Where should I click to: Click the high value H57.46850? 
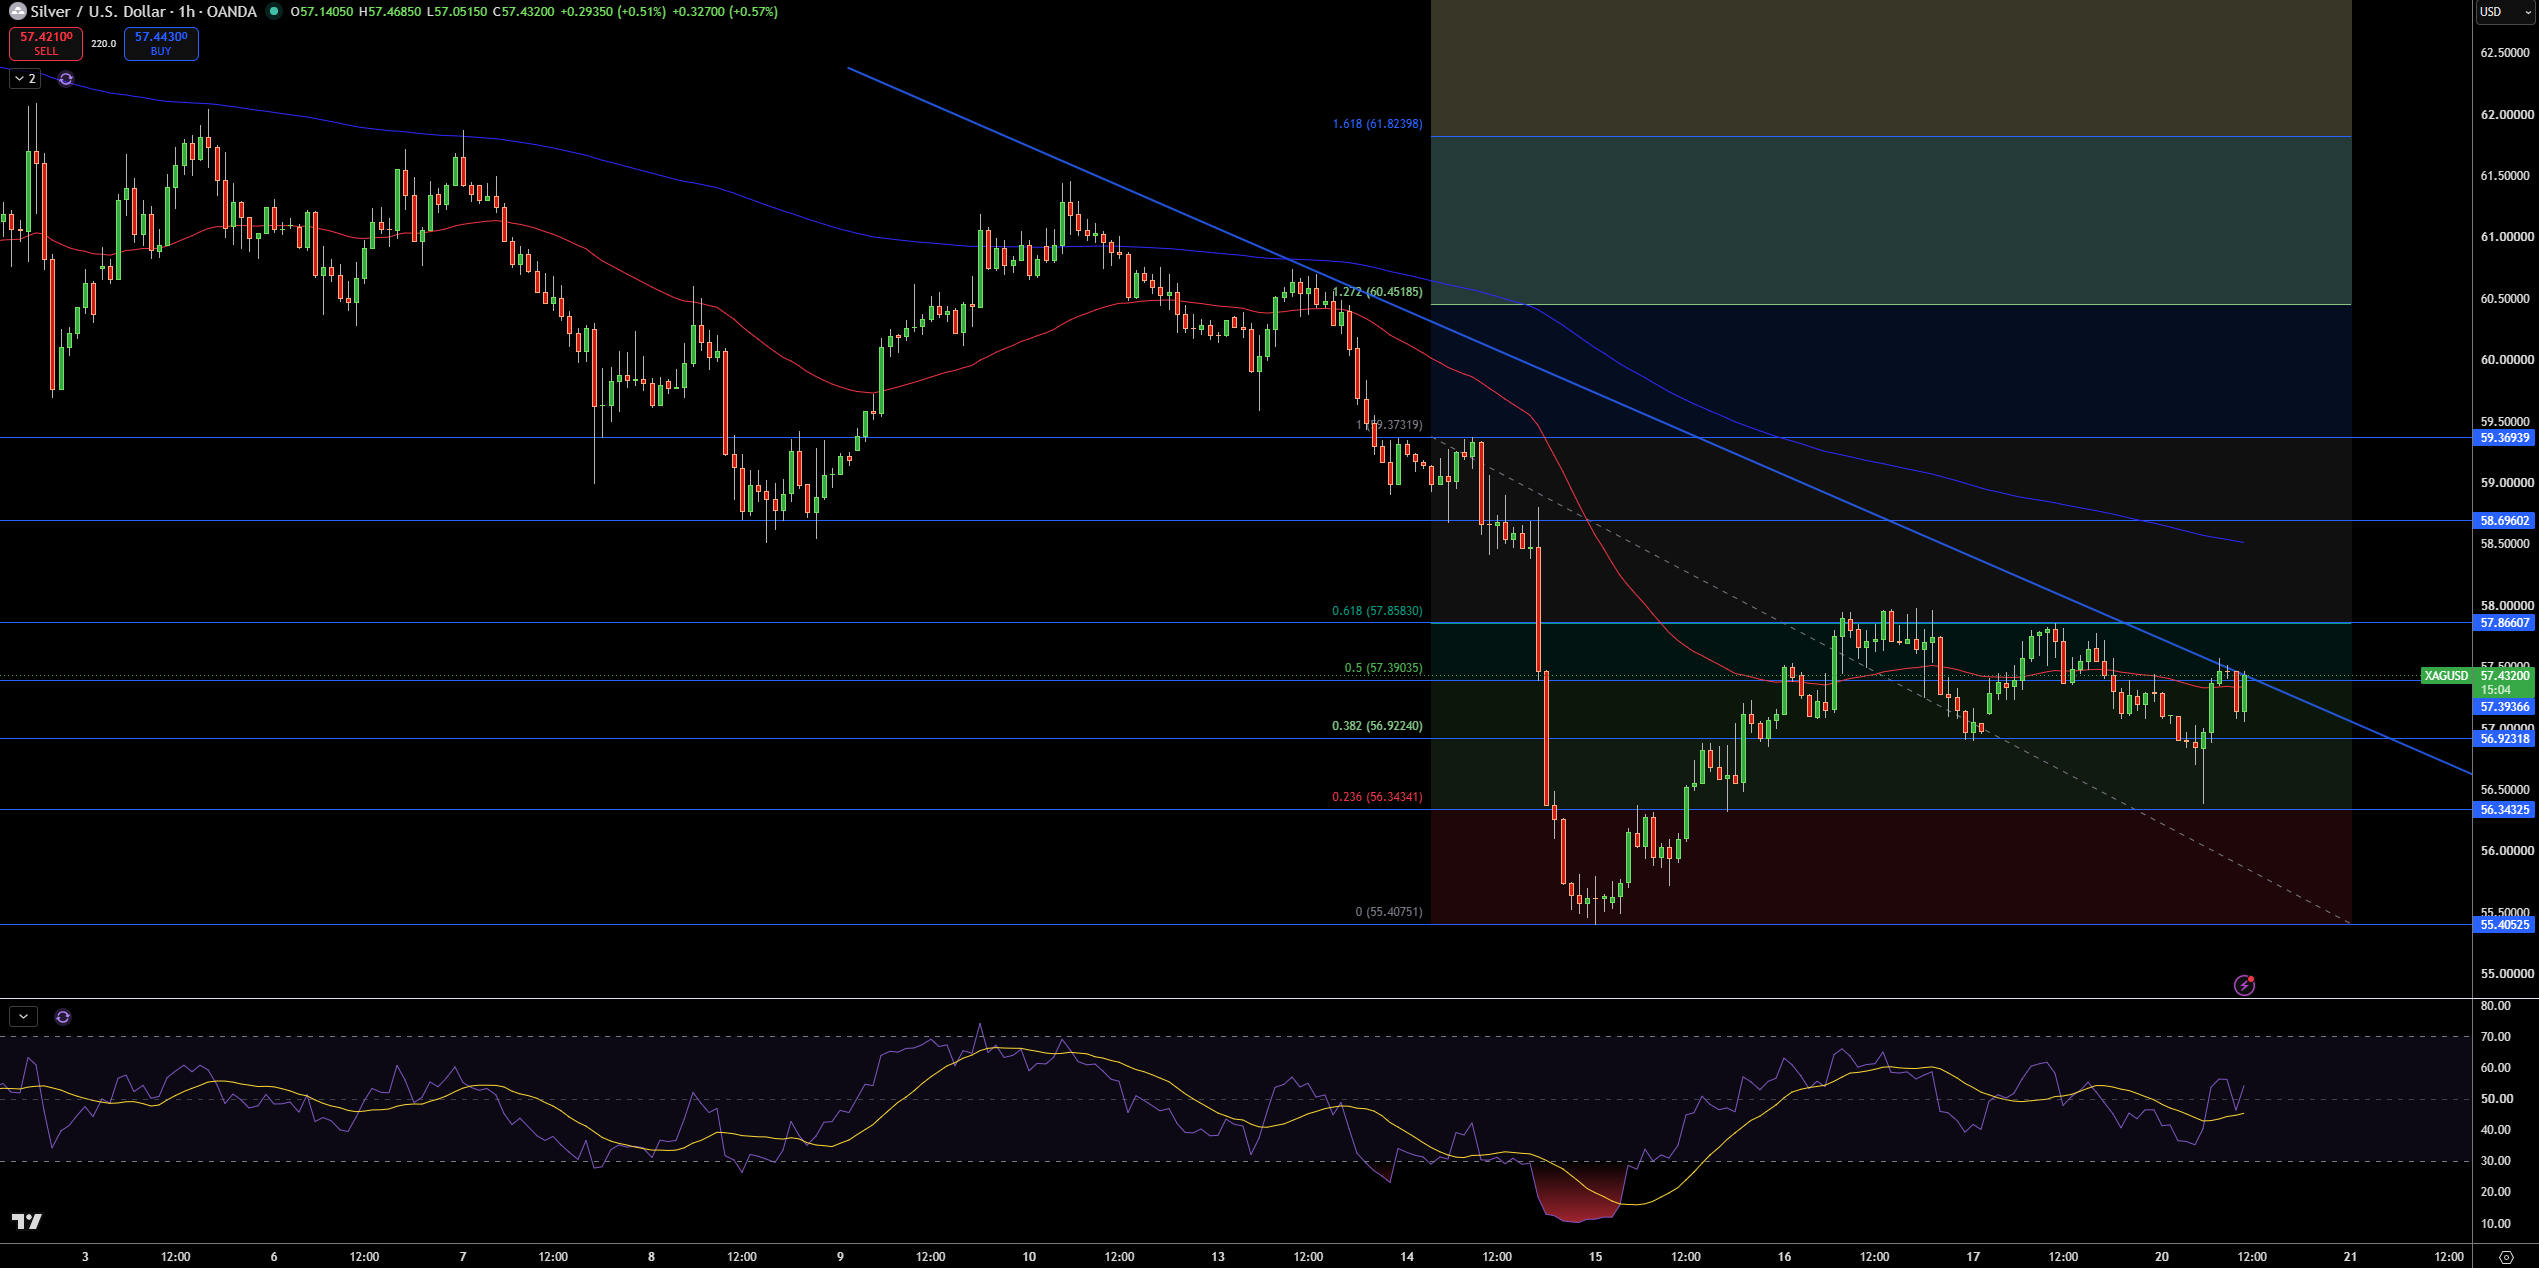tap(390, 12)
